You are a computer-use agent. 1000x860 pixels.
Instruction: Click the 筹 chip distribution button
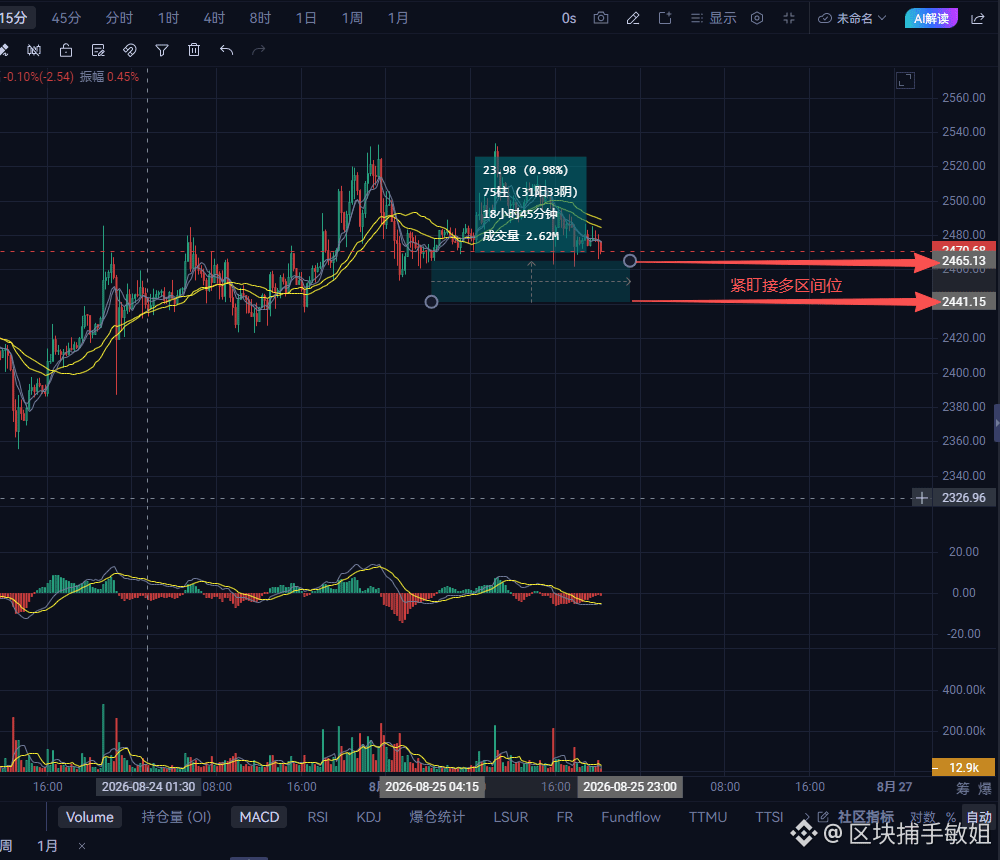point(963,789)
